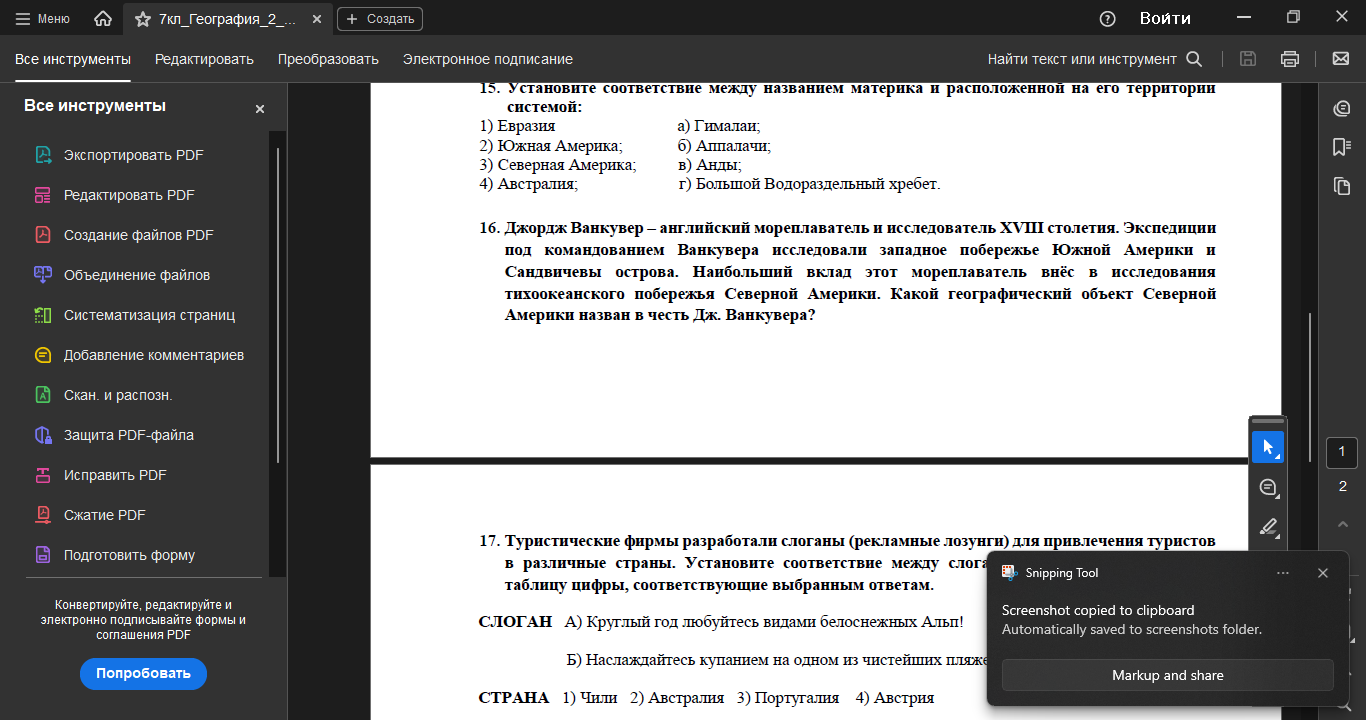Click the print icon
This screenshot has height=720, width=1366.
point(1290,59)
